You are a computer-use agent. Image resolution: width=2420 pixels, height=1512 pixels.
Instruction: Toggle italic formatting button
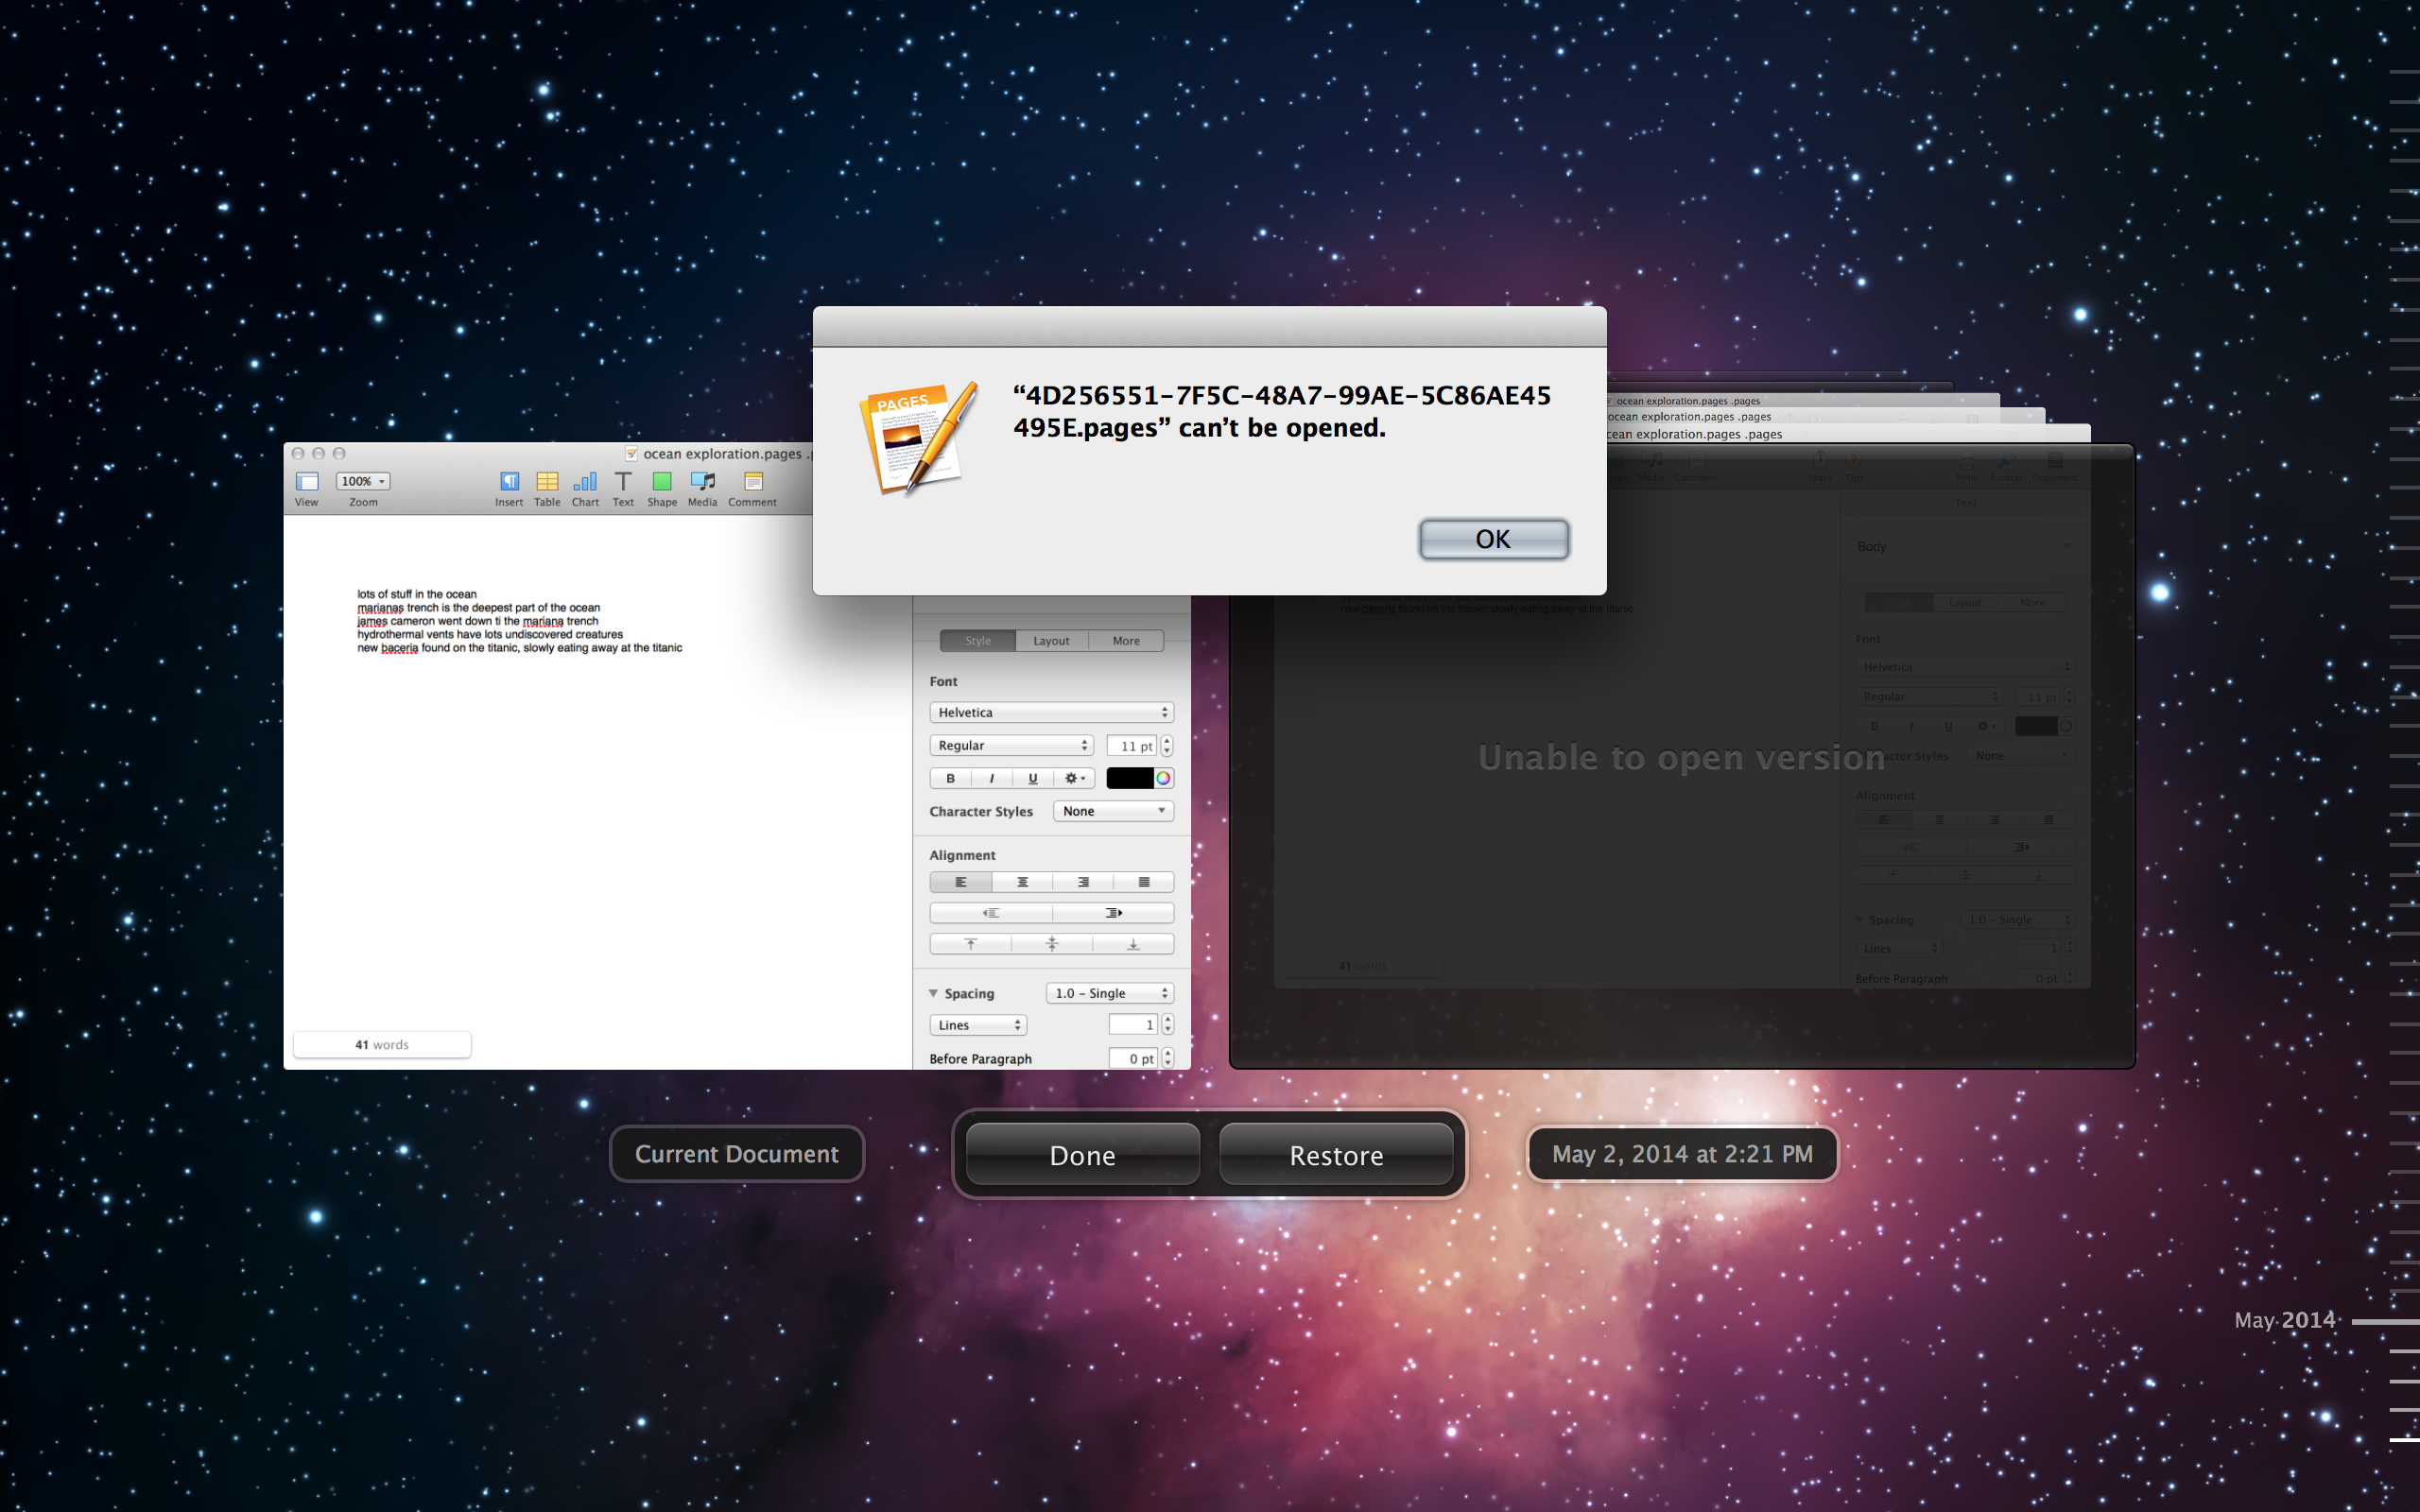(991, 779)
